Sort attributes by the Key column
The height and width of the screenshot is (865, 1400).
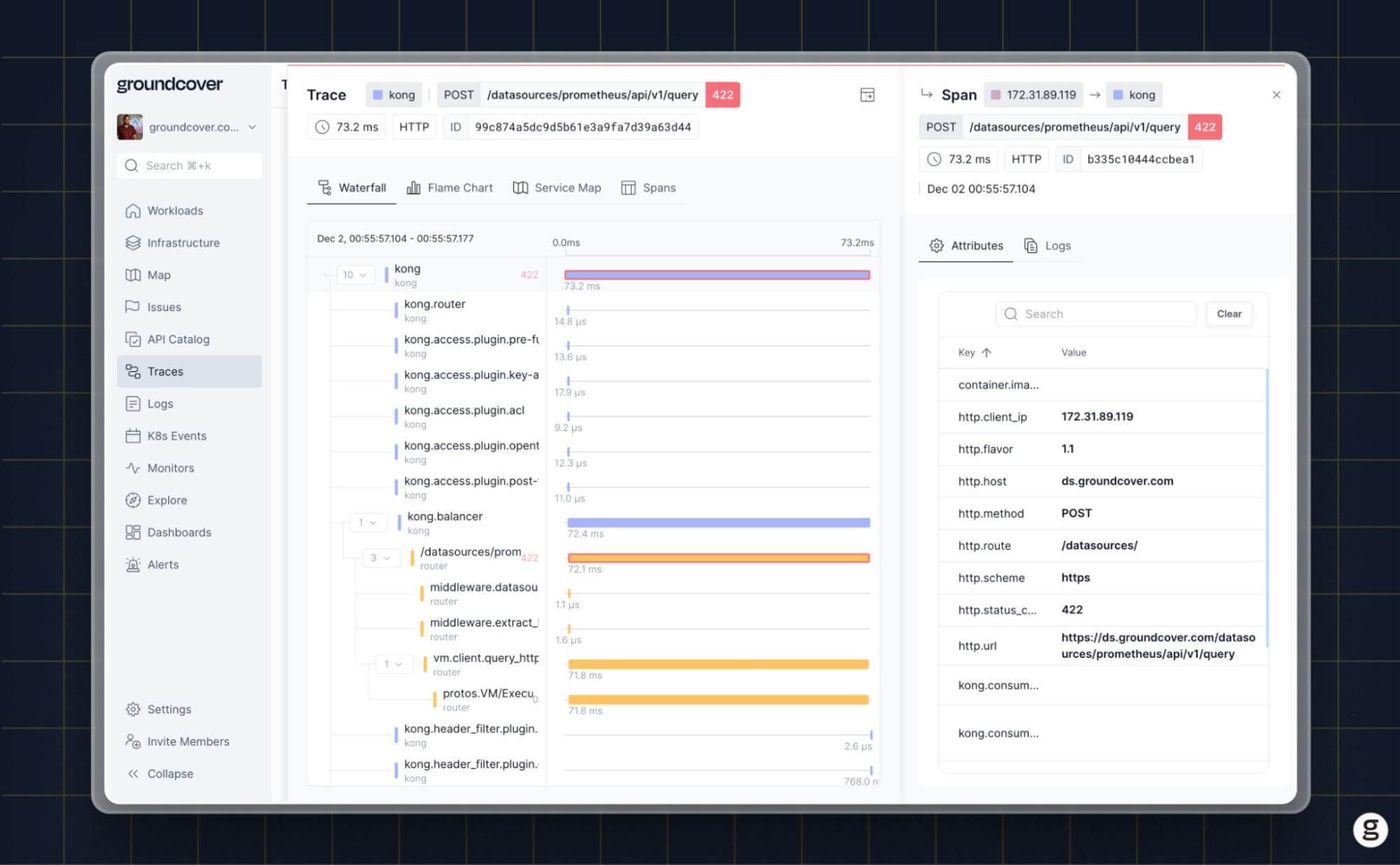pos(975,353)
